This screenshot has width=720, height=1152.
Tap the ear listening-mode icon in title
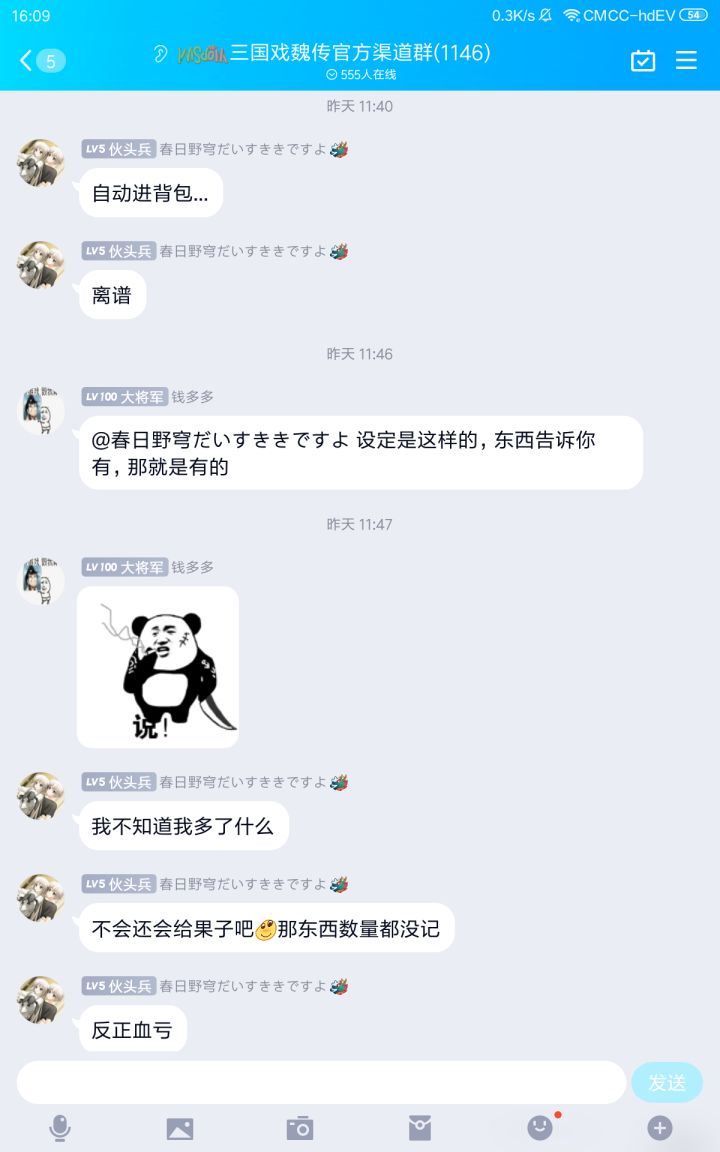[160, 54]
